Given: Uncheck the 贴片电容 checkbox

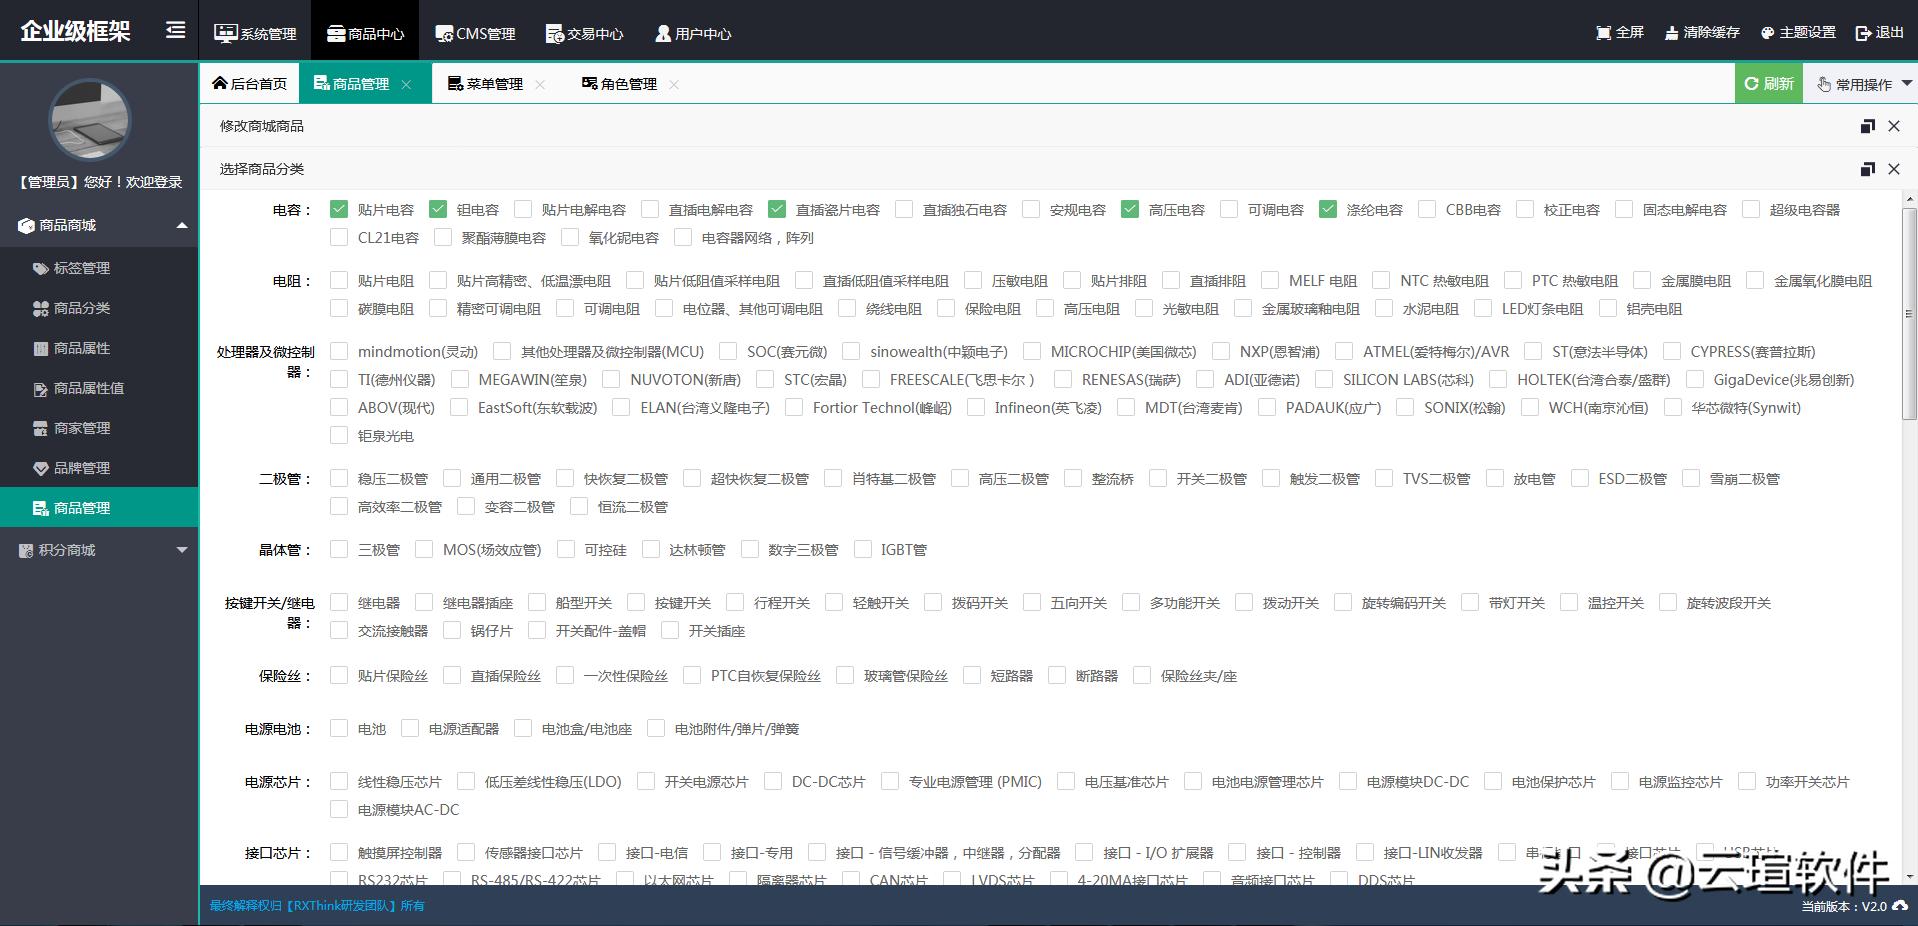Looking at the screenshot, I should click(x=339, y=209).
